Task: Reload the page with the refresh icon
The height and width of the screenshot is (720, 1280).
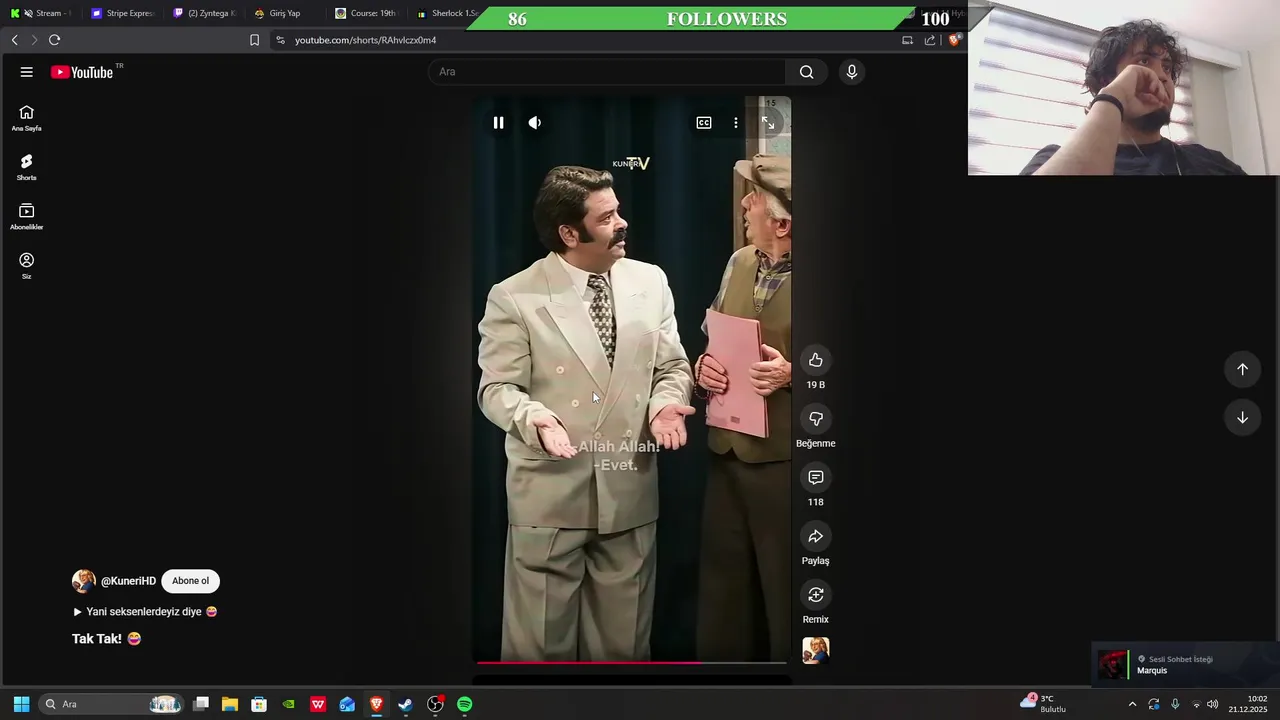Action: [54, 40]
